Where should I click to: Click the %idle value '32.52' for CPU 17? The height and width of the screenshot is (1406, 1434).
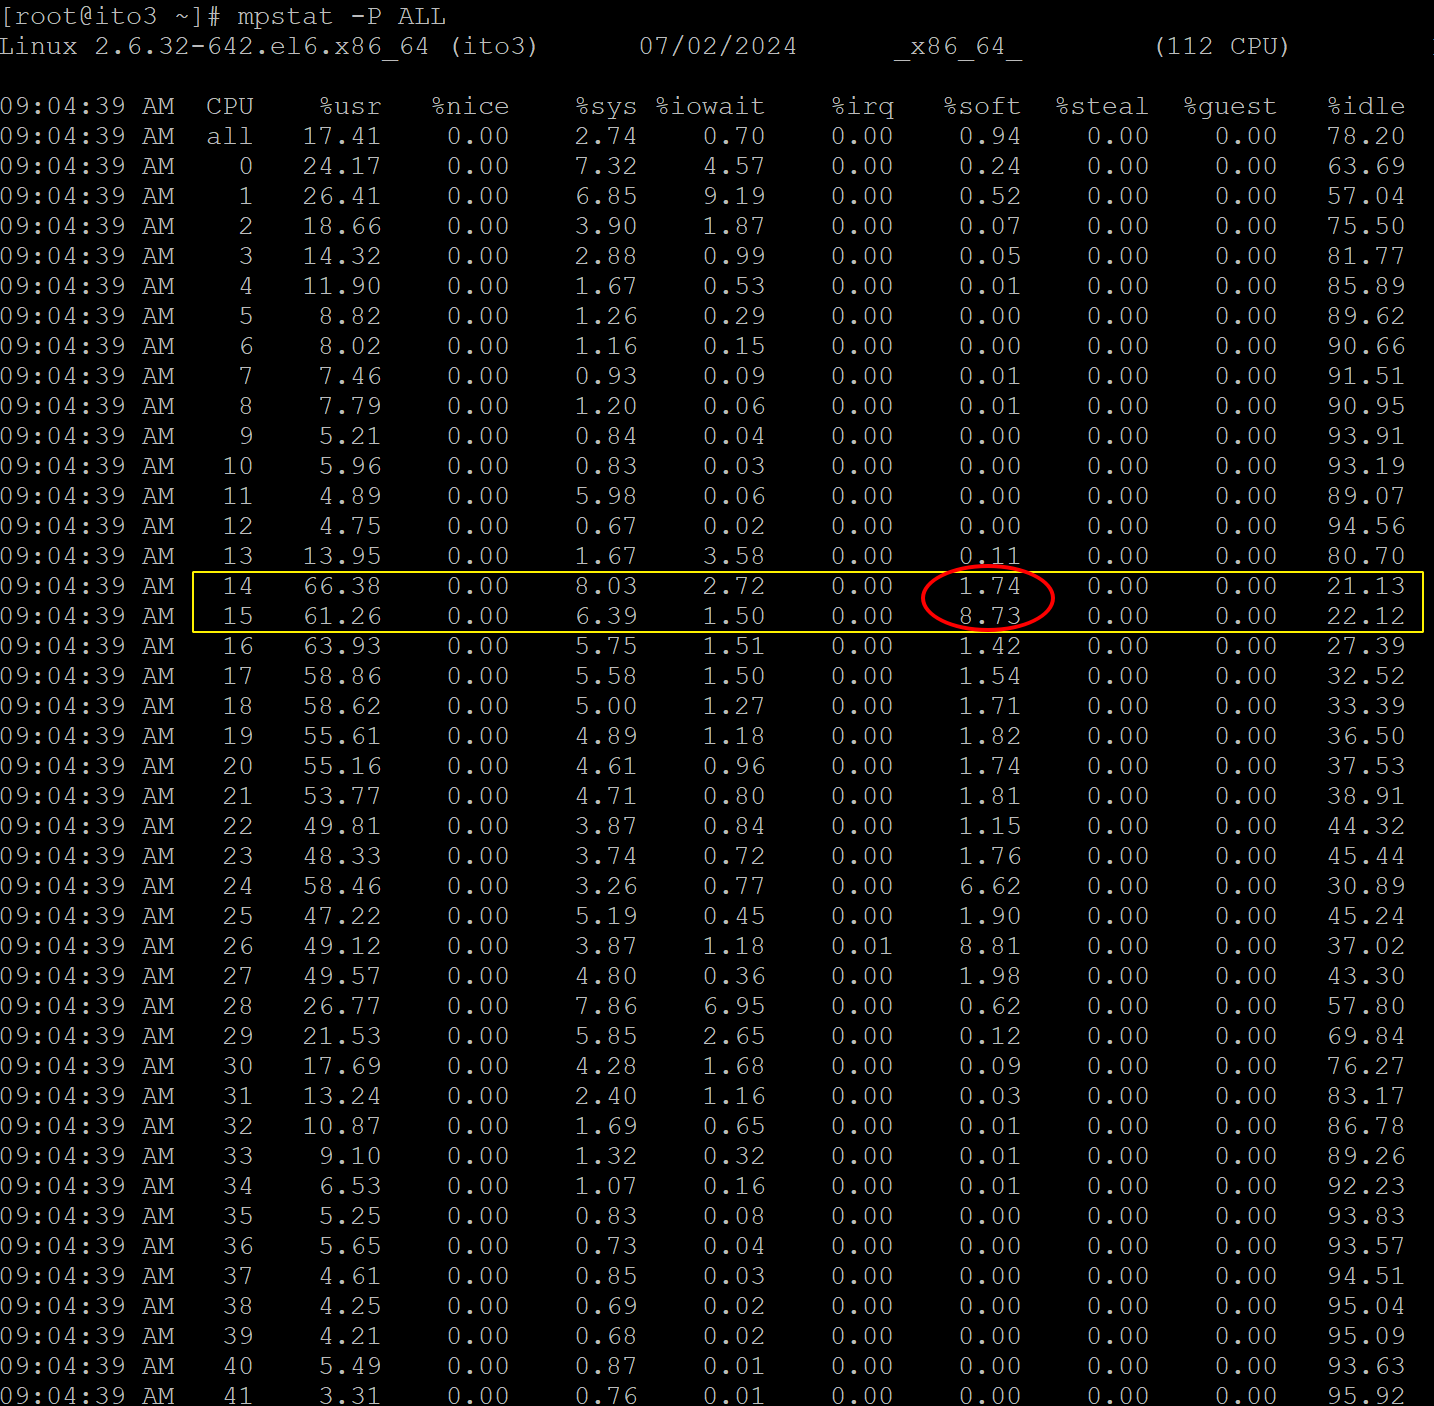pyautogui.click(x=1366, y=676)
